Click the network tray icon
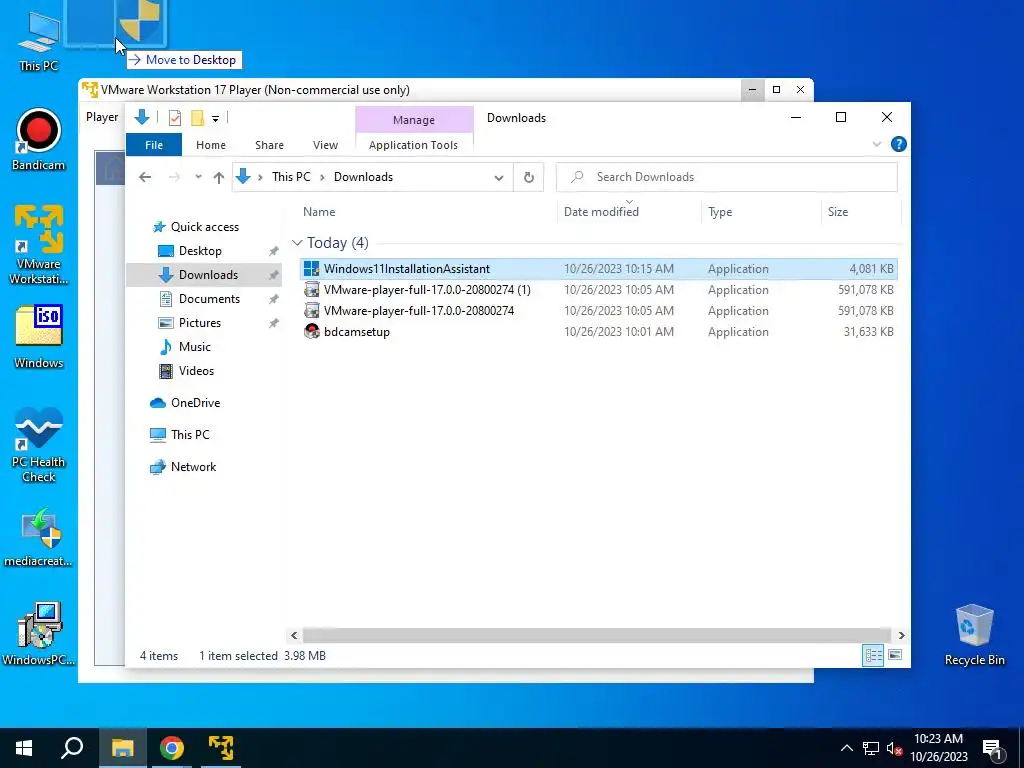Screen dimensions: 1024x768 click(x=871, y=748)
